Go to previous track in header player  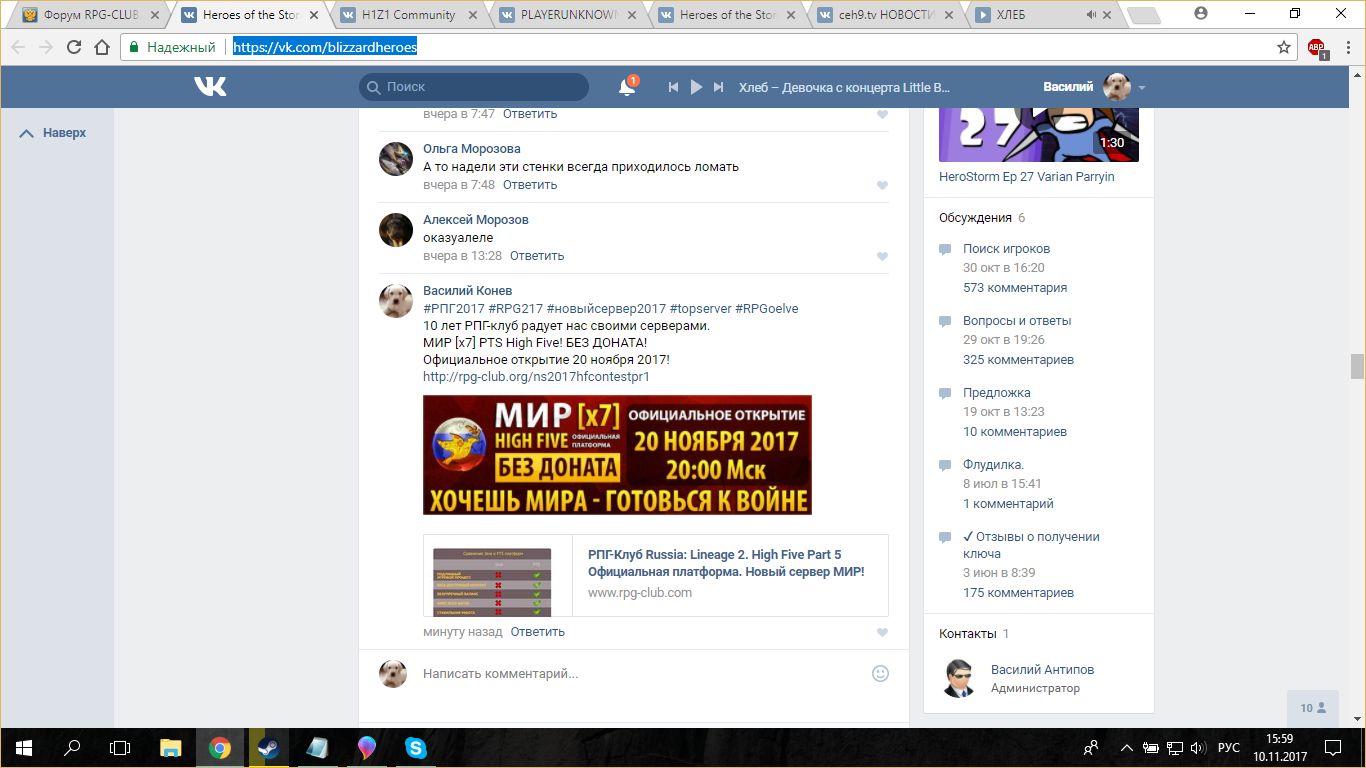674,87
